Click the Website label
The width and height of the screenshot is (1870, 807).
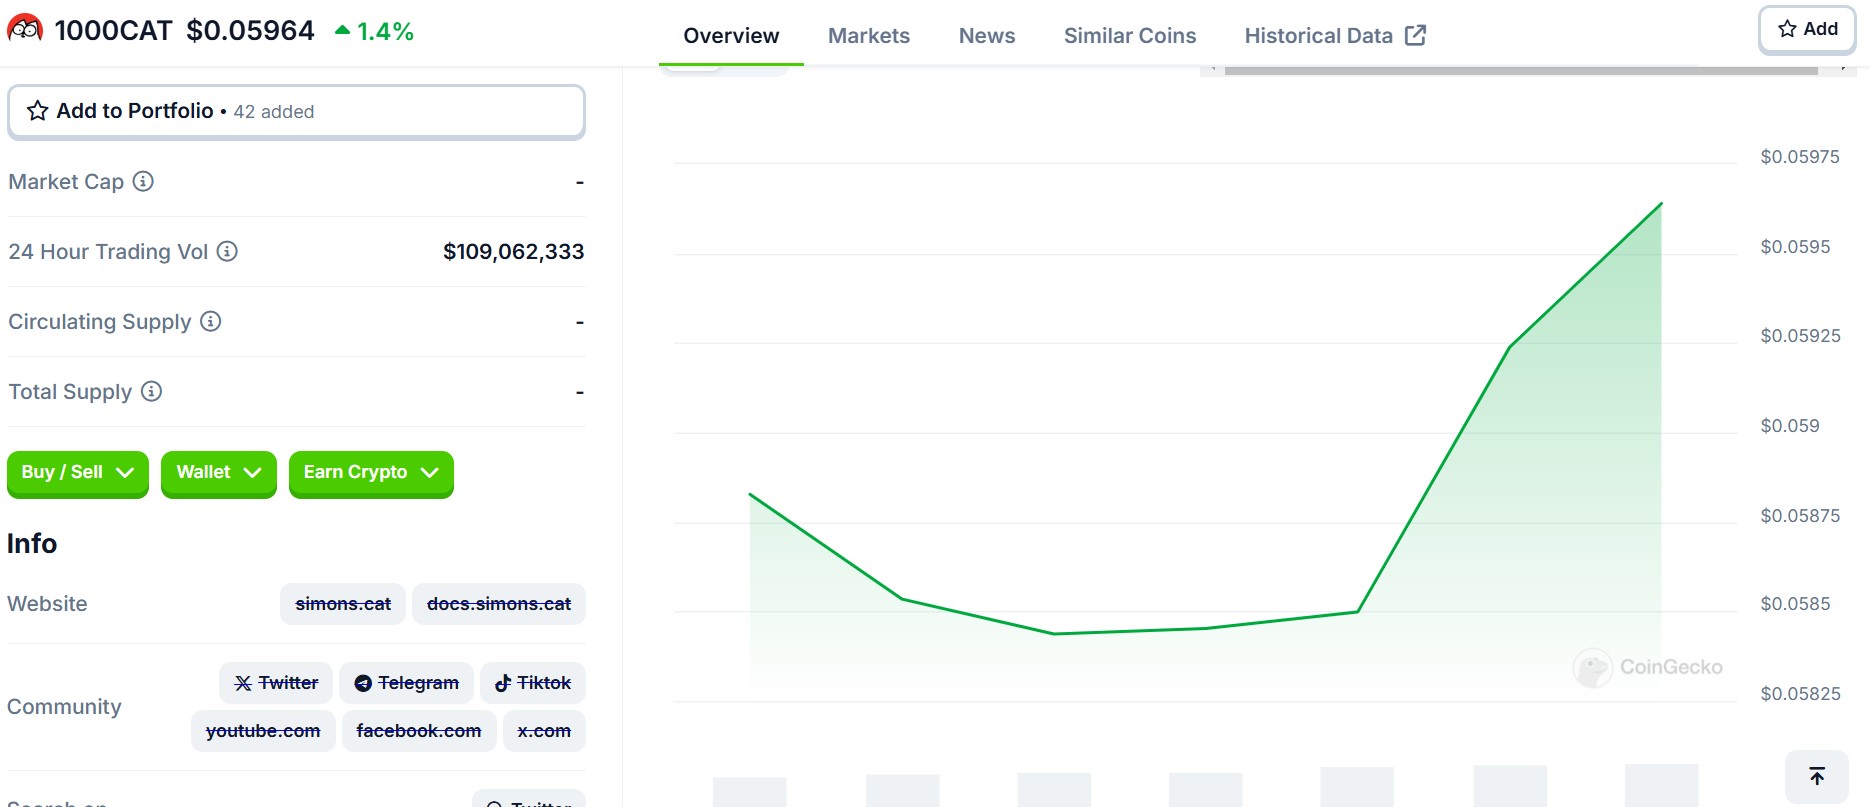(47, 604)
